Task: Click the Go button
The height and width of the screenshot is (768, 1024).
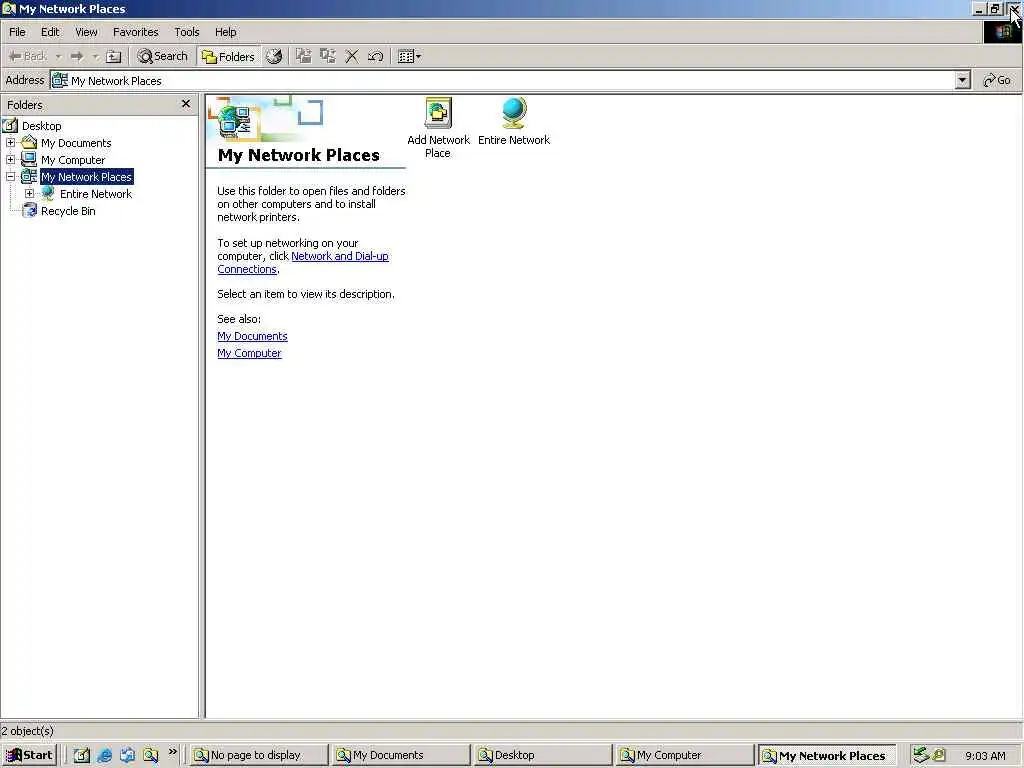Action: (x=997, y=80)
